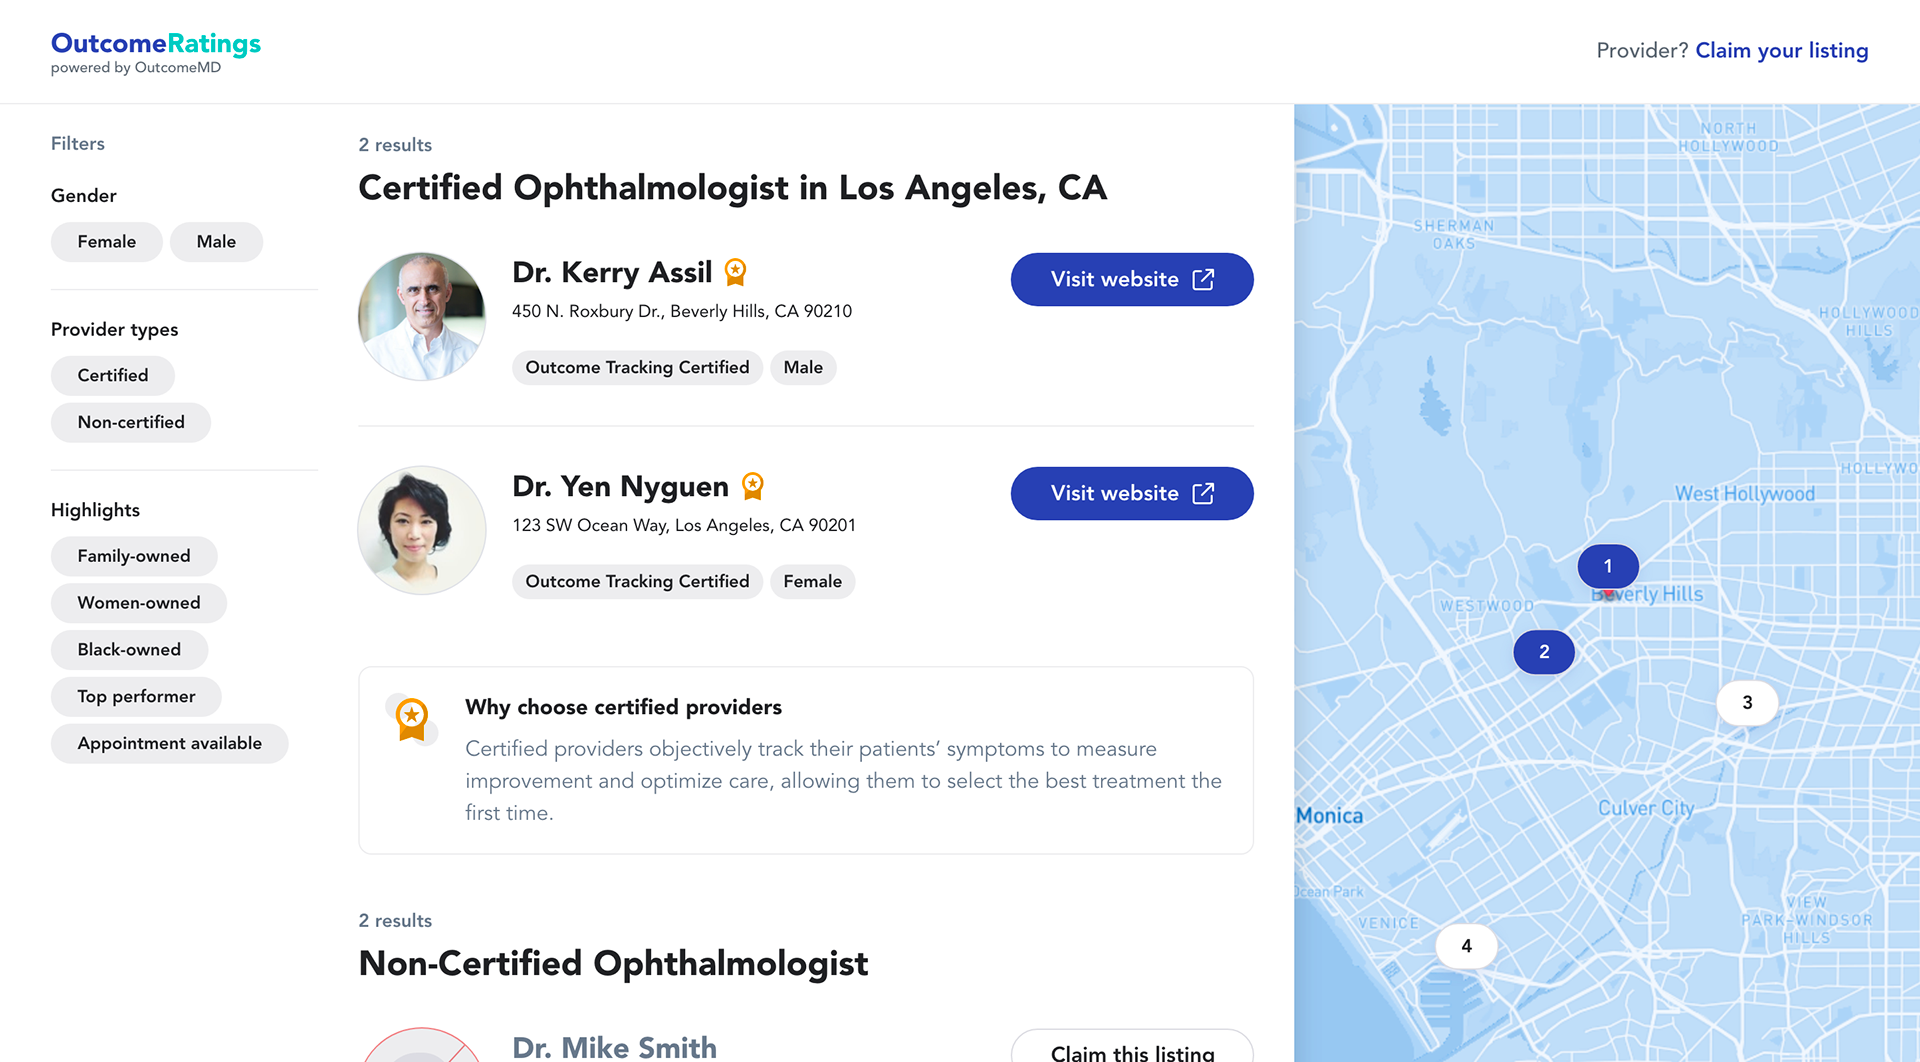Open Dr. Kerry Assil's profile photo
Screen dimensions: 1920x1062
pyautogui.click(x=422, y=316)
